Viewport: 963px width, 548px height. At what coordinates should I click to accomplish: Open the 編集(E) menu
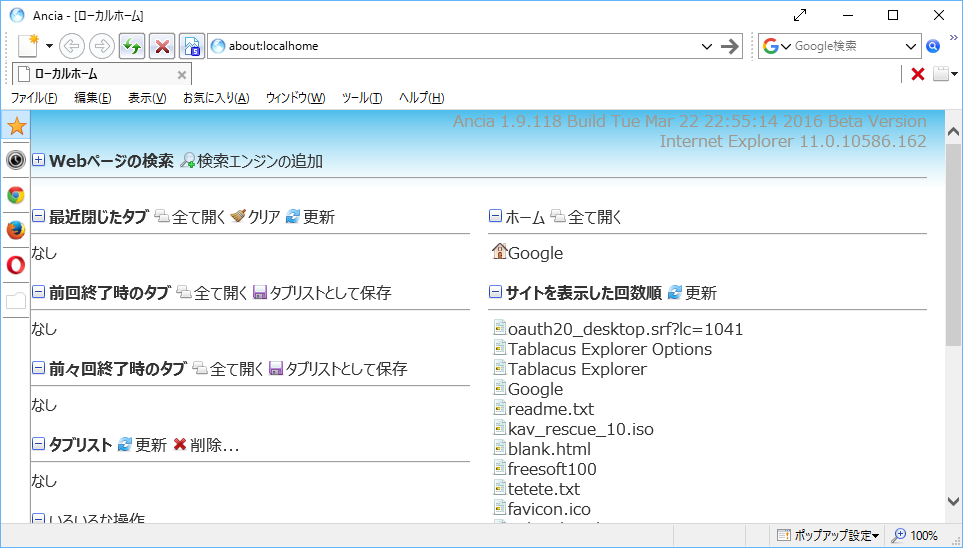(93, 98)
